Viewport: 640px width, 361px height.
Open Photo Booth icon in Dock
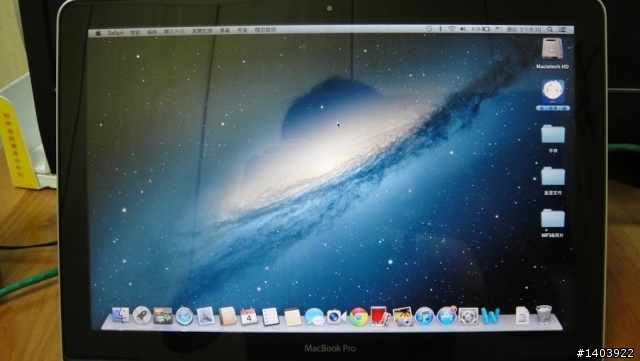pyautogui.click(x=380, y=316)
